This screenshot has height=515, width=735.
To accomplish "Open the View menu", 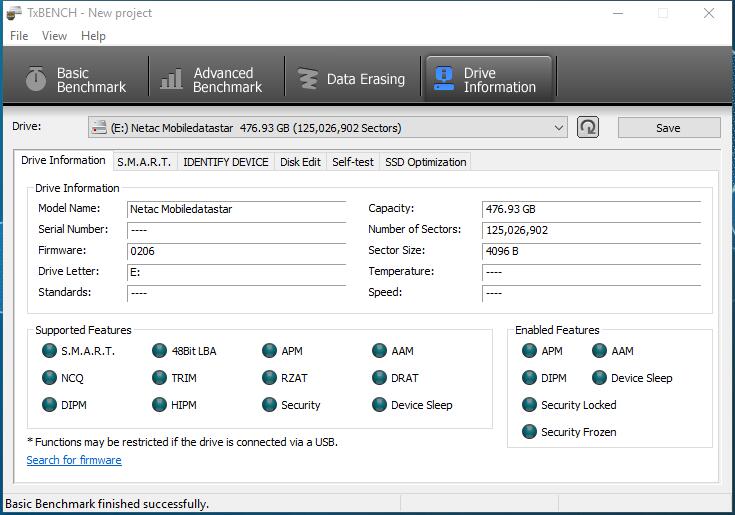I will [x=54, y=36].
